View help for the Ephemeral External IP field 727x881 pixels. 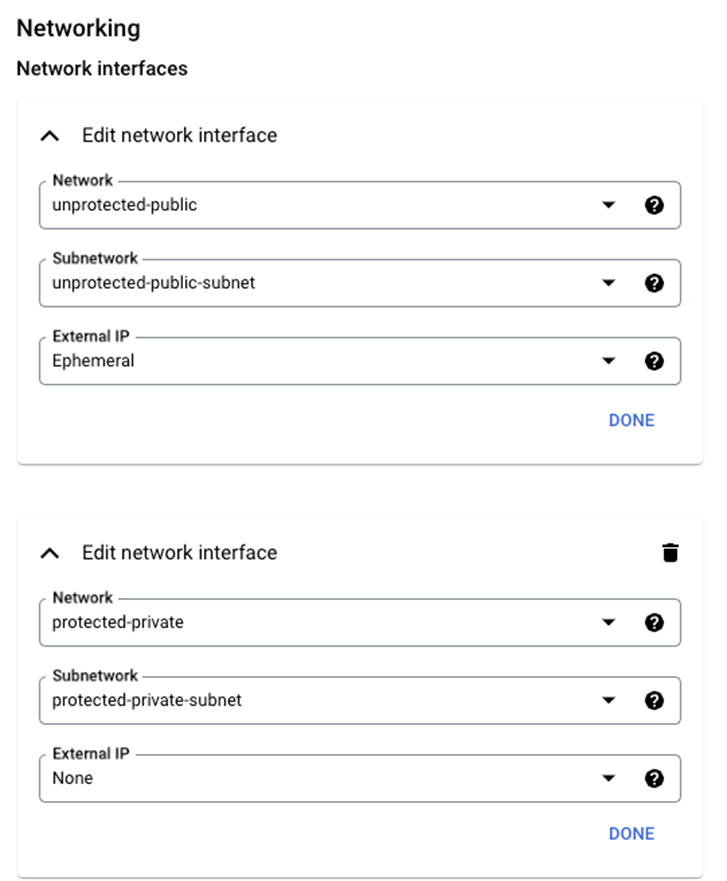click(x=655, y=359)
